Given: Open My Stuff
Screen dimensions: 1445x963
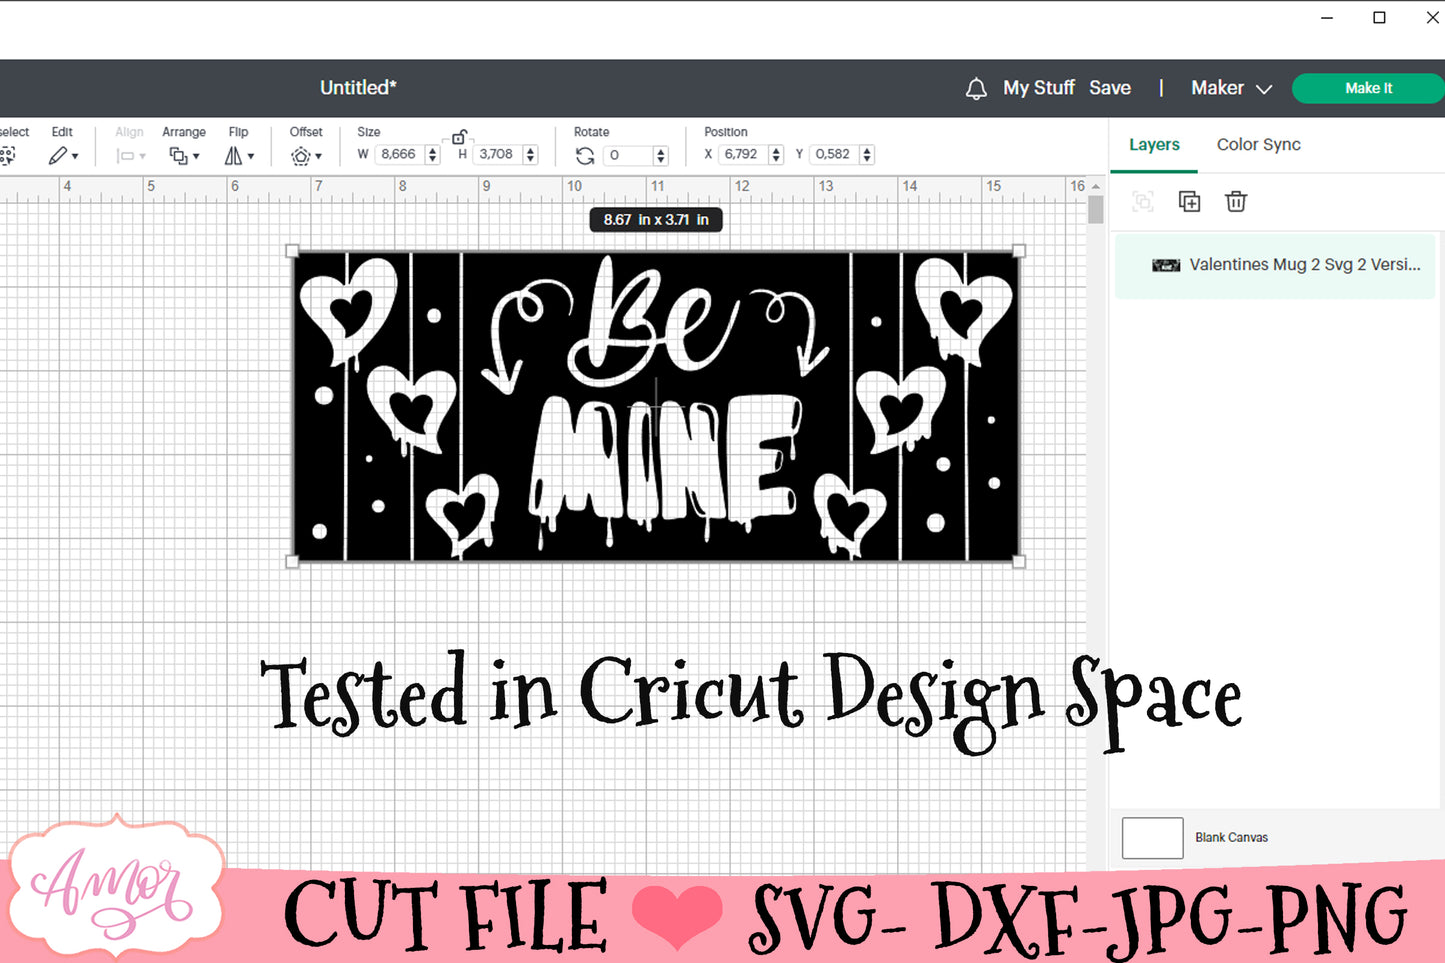Looking at the screenshot, I should tap(1039, 88).
